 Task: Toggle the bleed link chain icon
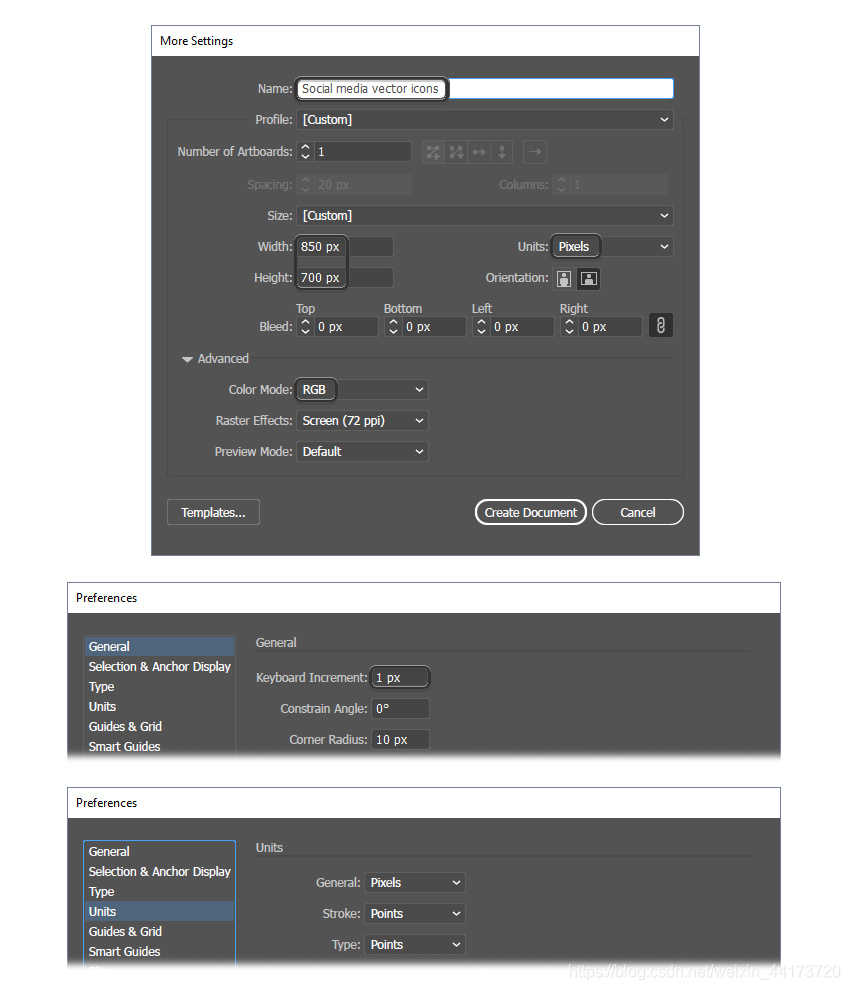click(661, 326)
